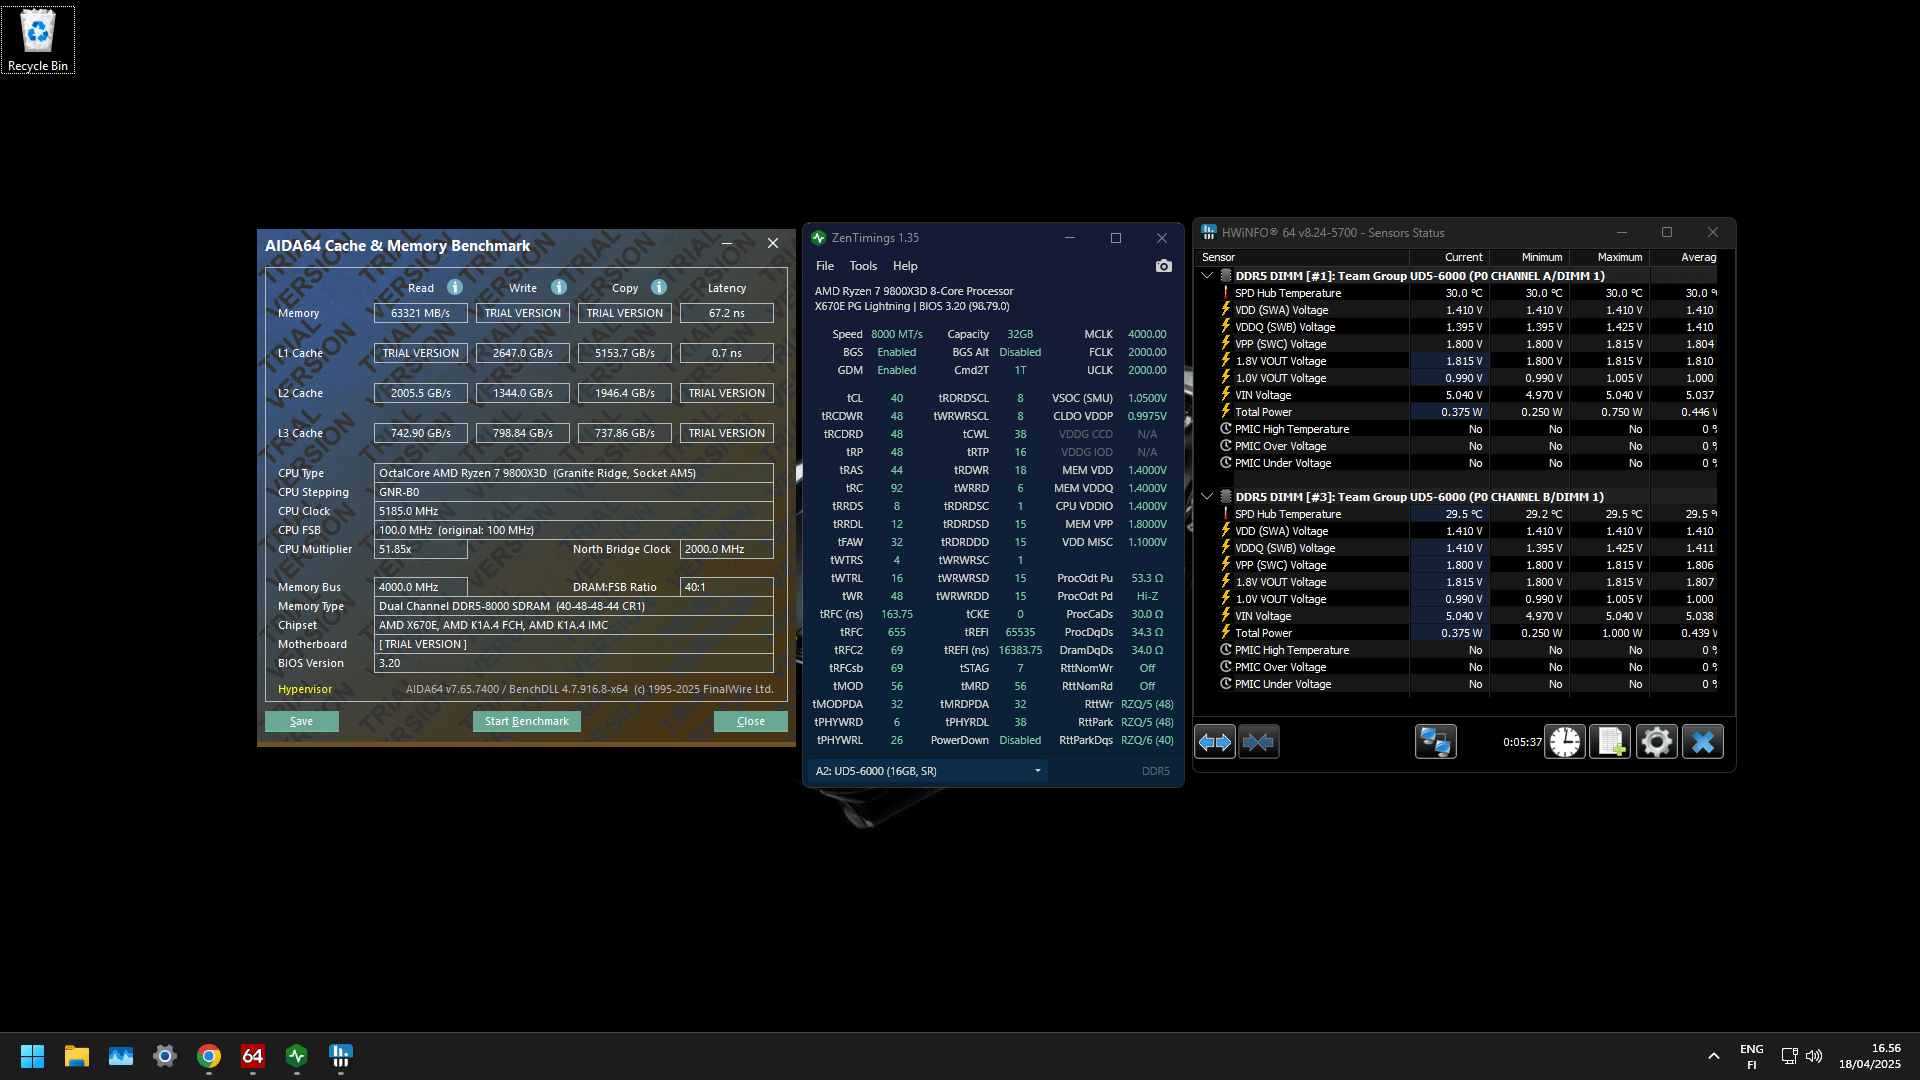1920x1080 pixels.
Task: Switch to ZenTimings via taskbar icon
Action: 297,1056
